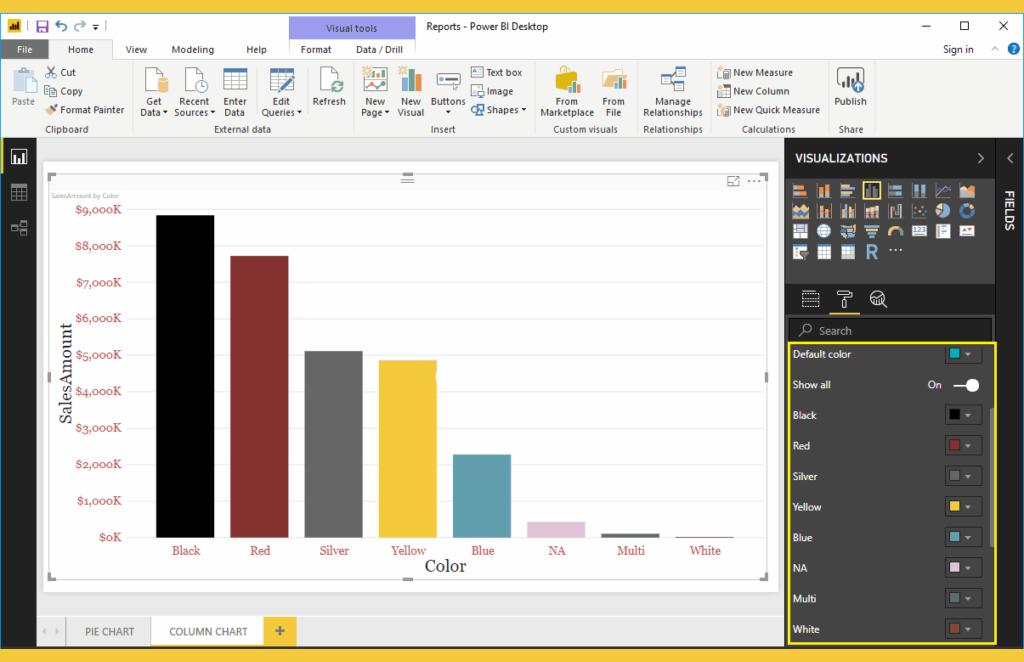Select the Card visual with 123

pyautogui.click(x=920, y=231)
